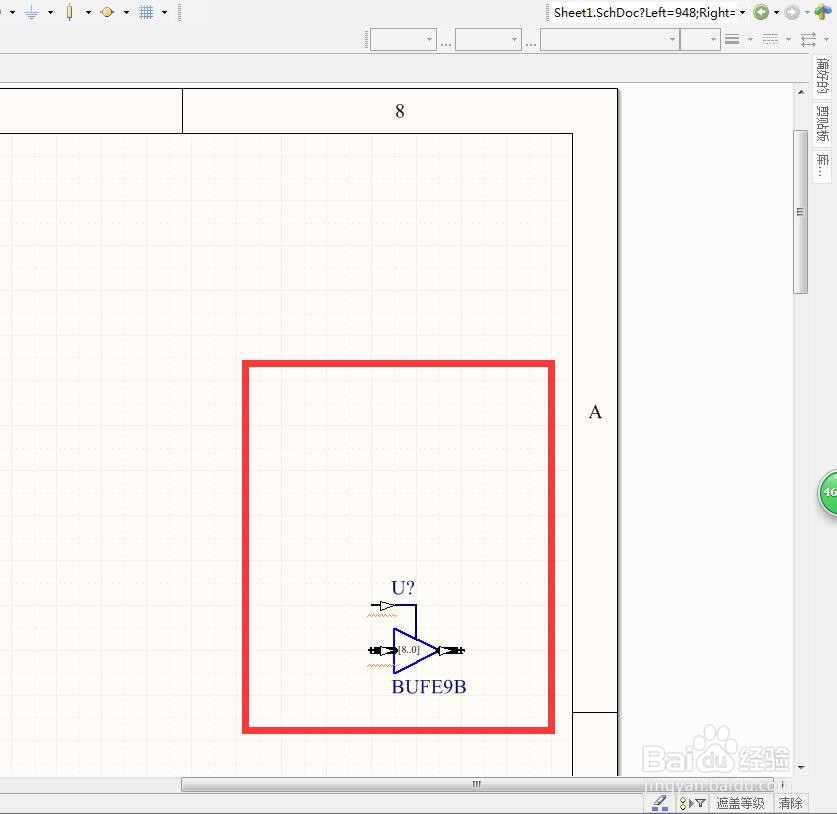Image resolution: width=837 pixels, height=814 pixels.
Task: Click first ellipsis button after combo box
Action: (x=446, y=43)
